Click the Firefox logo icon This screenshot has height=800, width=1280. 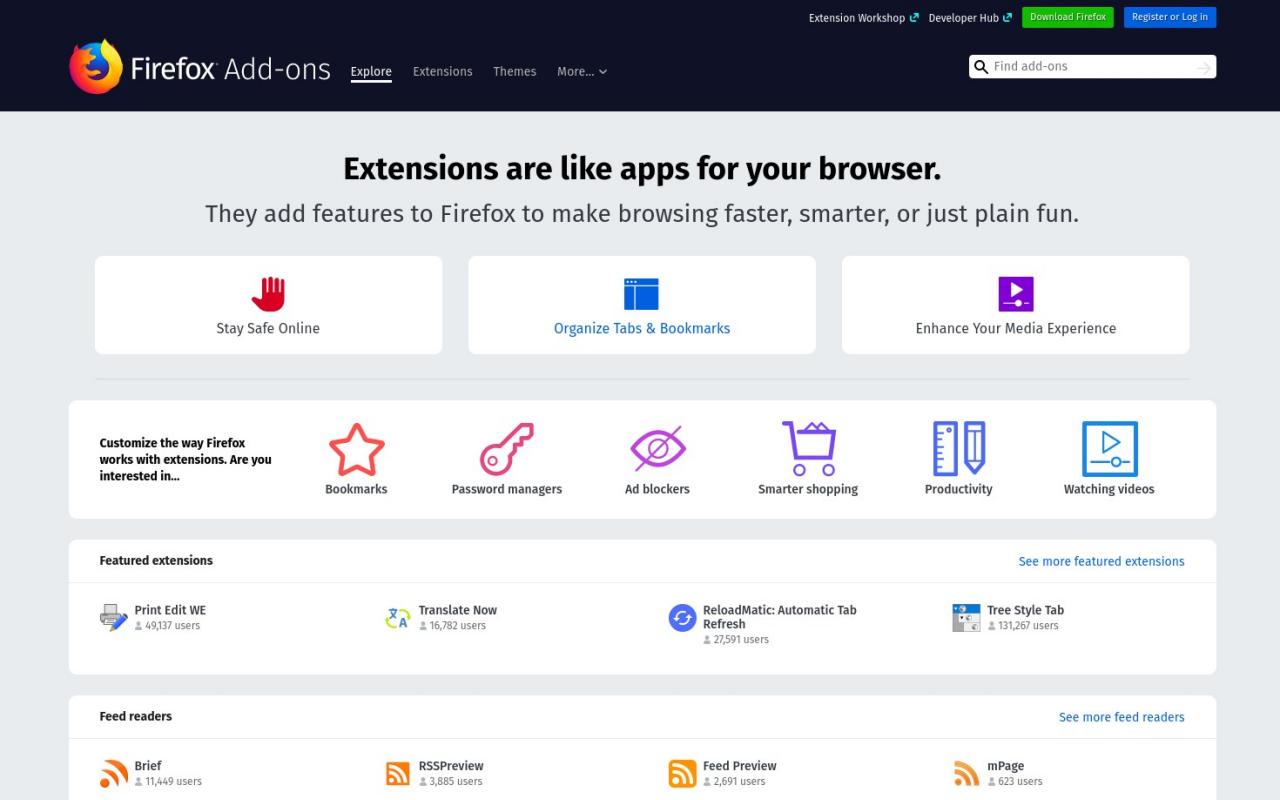96,67
